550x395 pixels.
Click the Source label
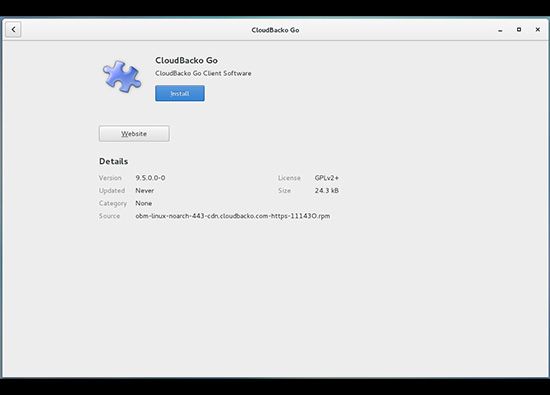click(109, 216)
